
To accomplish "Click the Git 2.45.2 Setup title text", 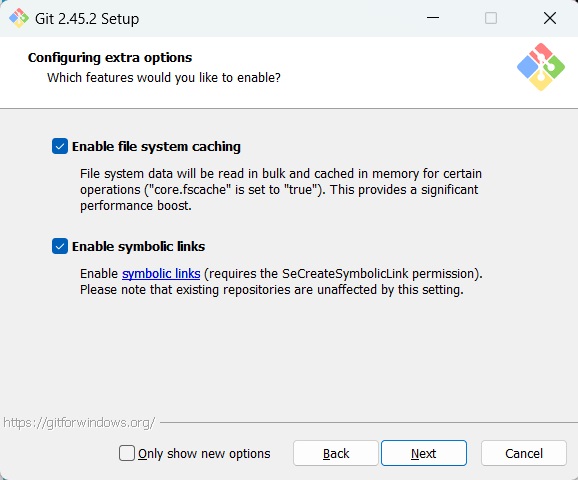I will coord(87,18).
